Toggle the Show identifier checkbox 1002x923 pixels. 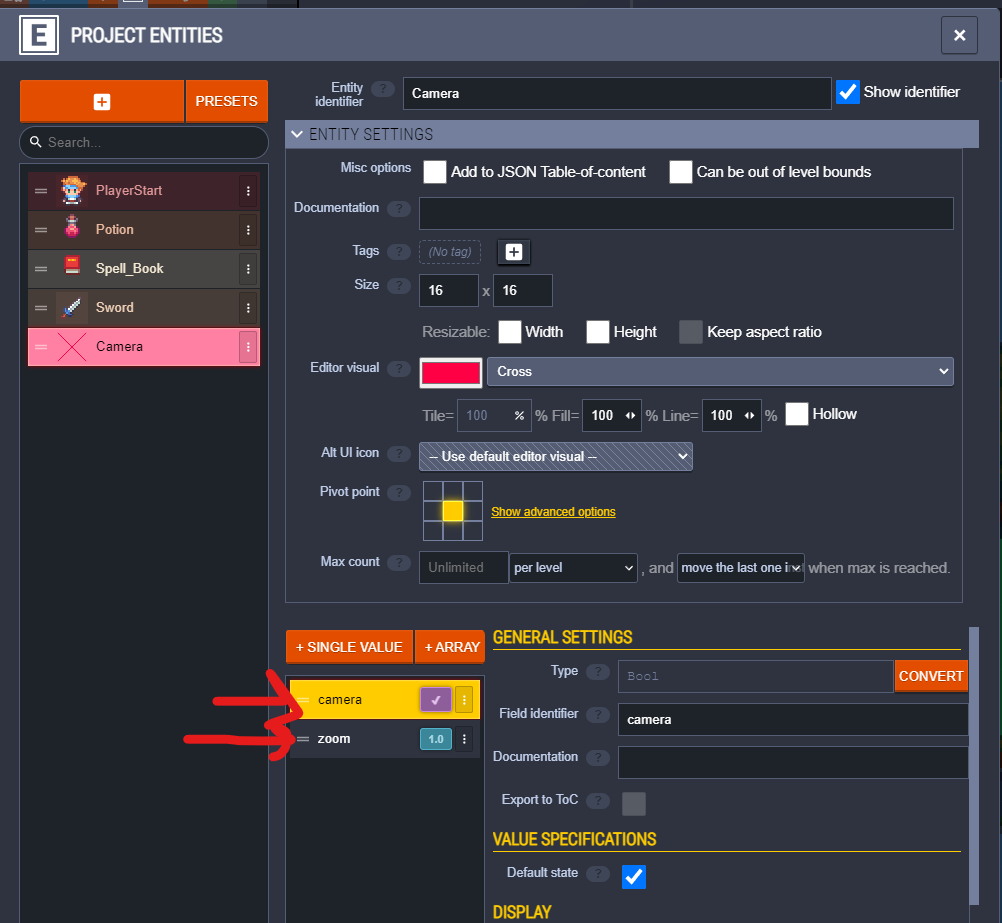[x=848, y=92]
